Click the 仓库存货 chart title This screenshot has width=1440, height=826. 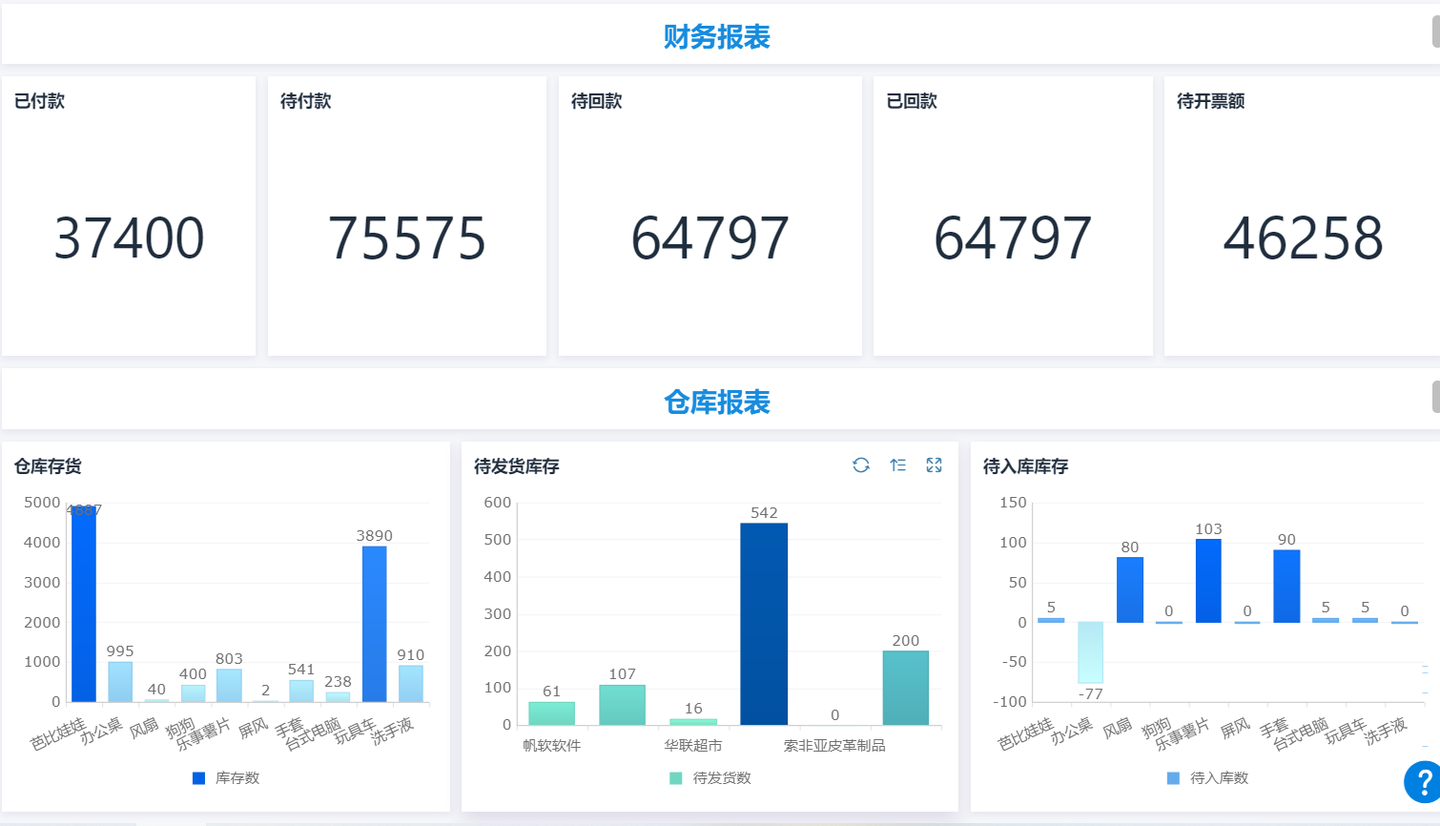48,466
